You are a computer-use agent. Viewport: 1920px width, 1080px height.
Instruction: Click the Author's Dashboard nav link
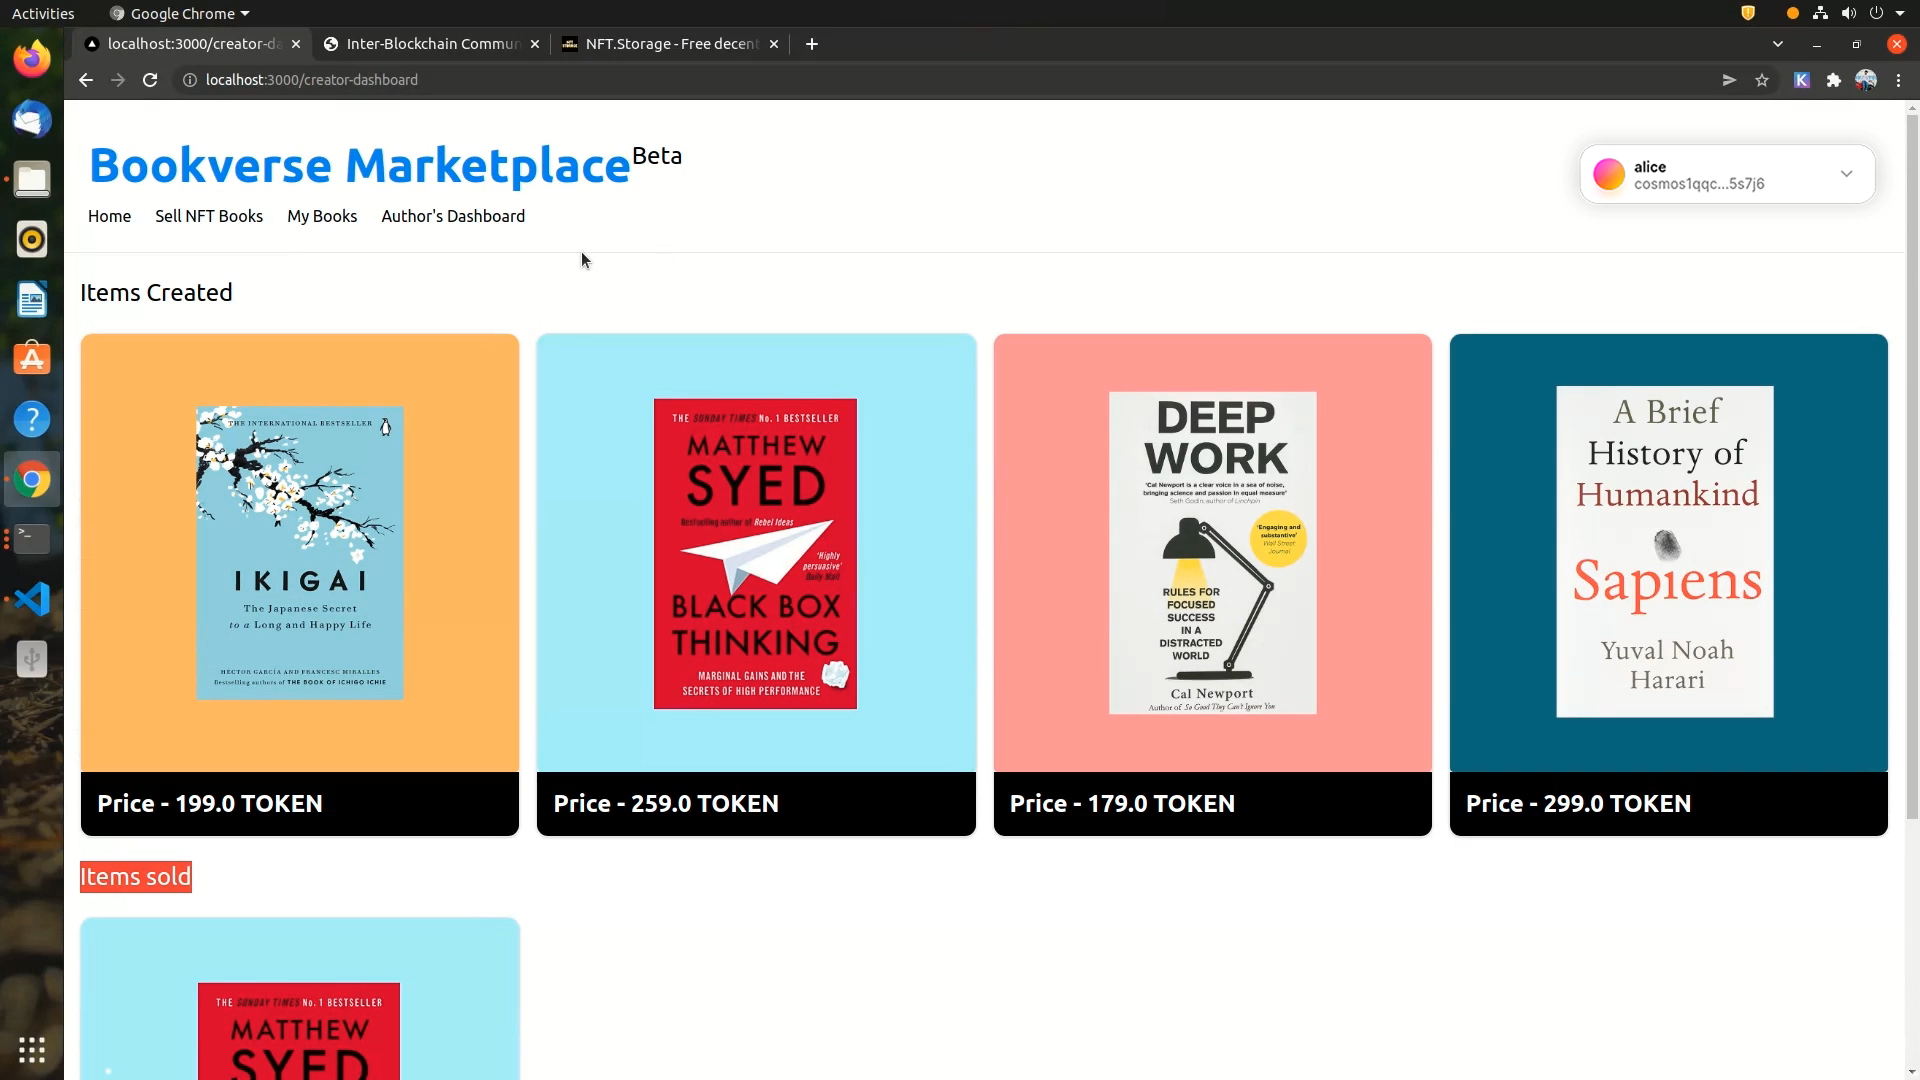click(x=453, y=216)
